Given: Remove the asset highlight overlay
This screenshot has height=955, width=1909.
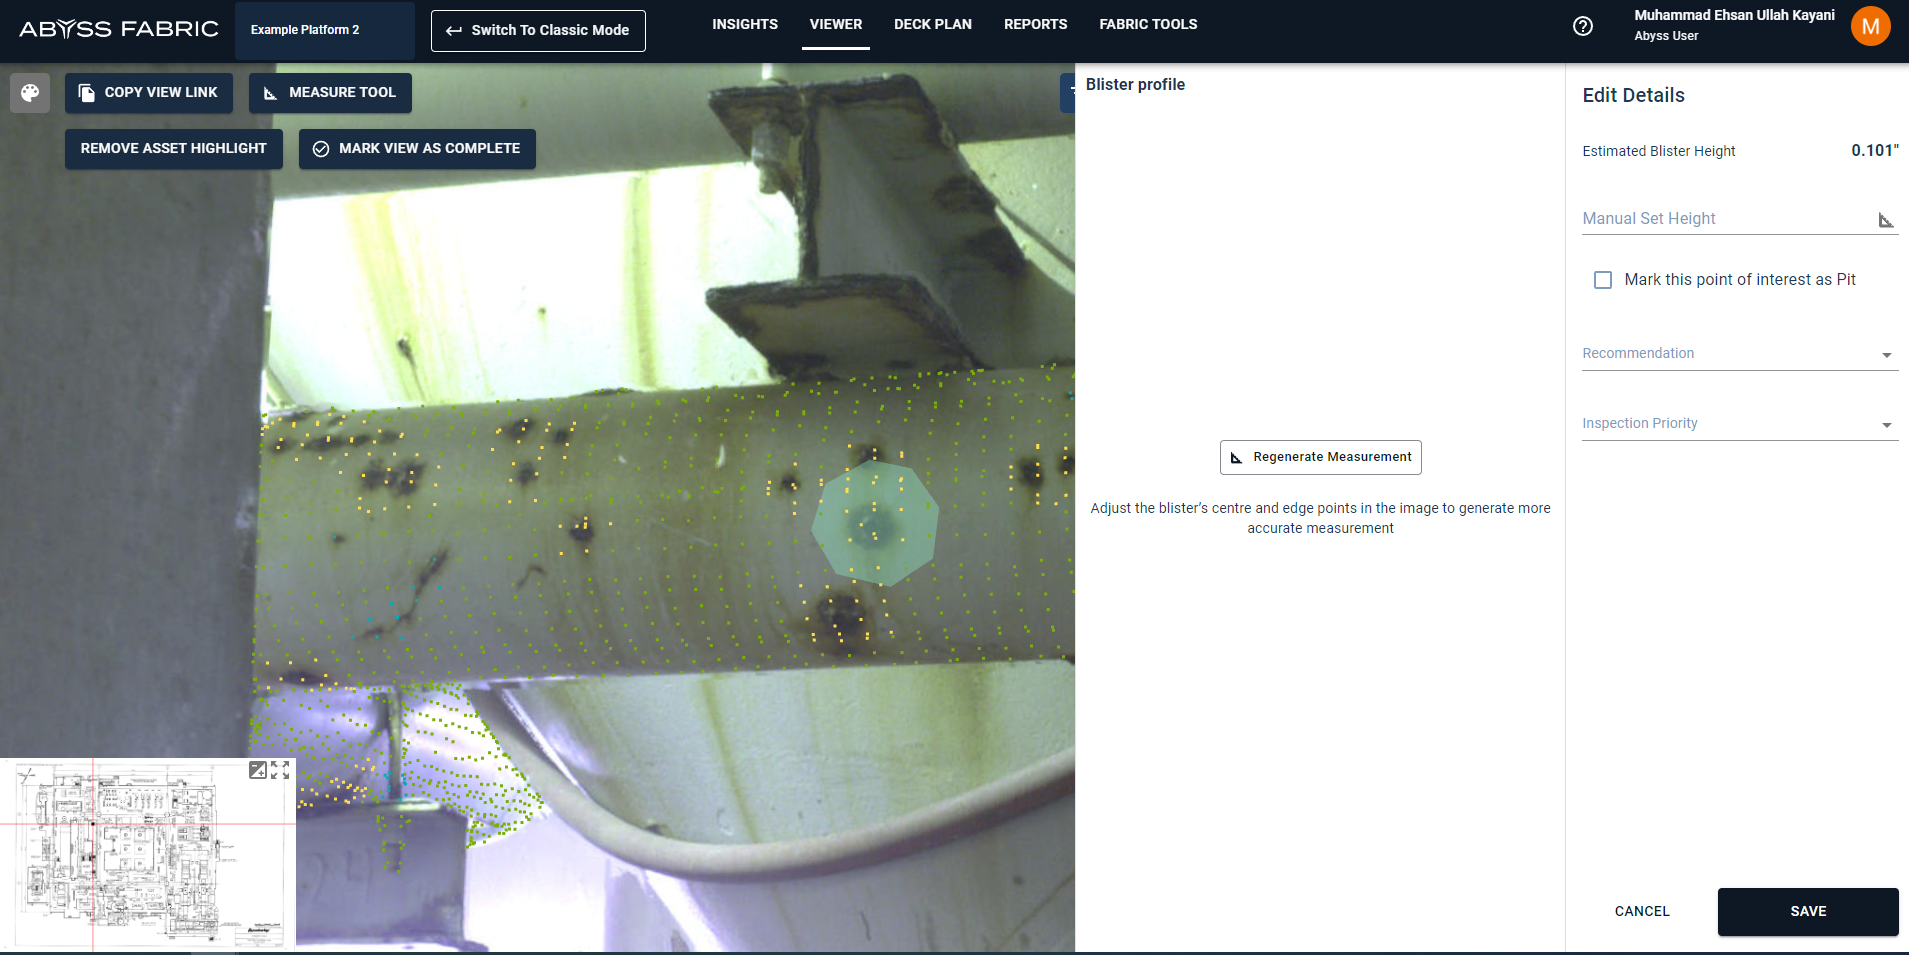Looking at the screenshot, I should 173,149.
